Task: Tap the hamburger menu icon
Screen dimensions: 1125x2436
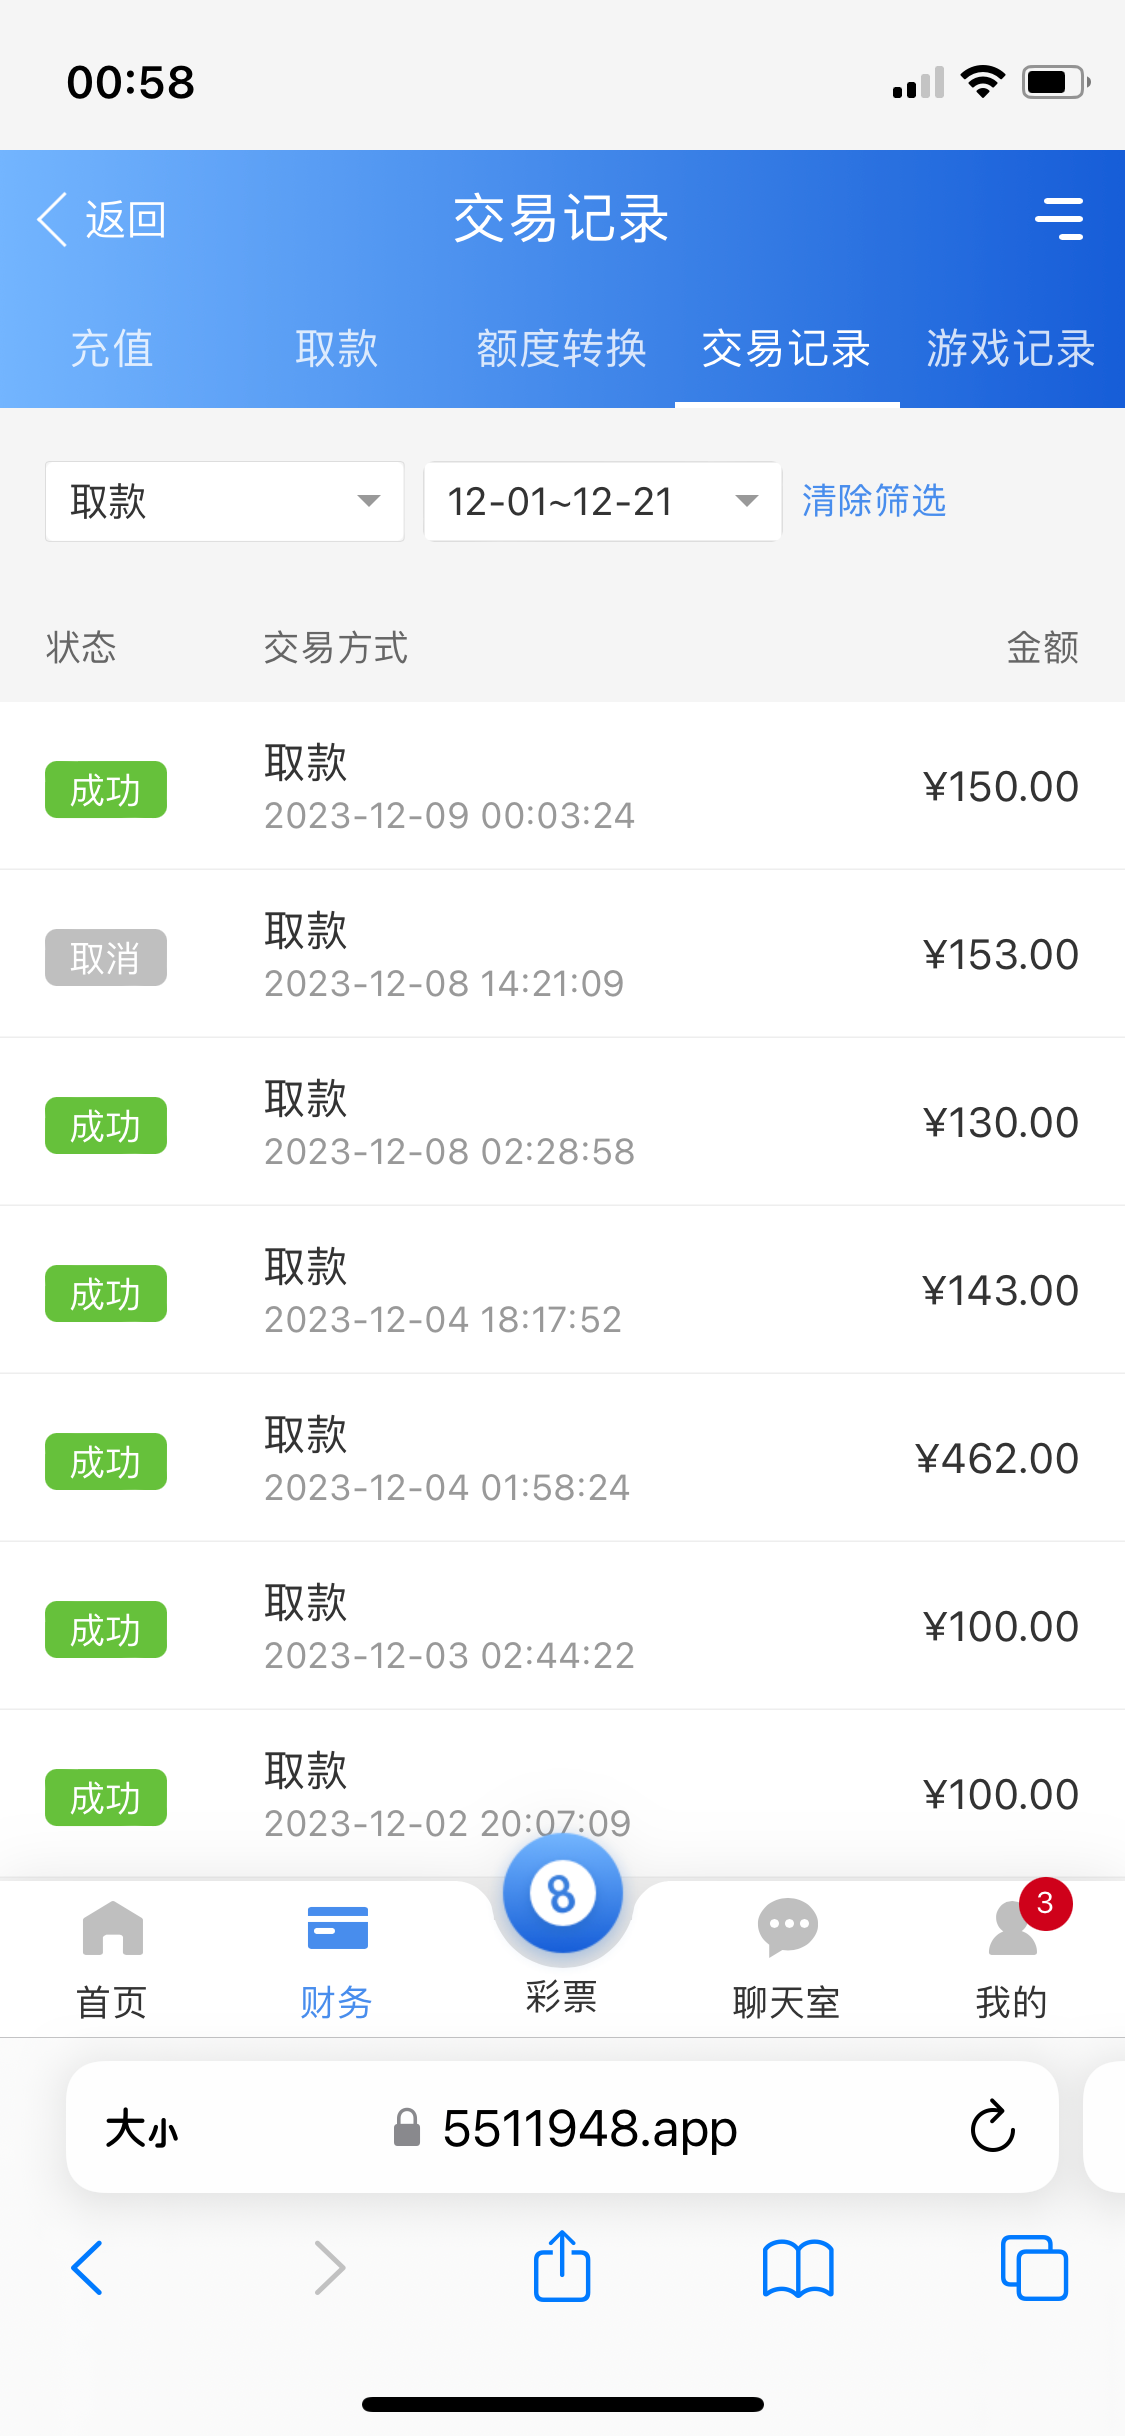Action: [1059, 219]
